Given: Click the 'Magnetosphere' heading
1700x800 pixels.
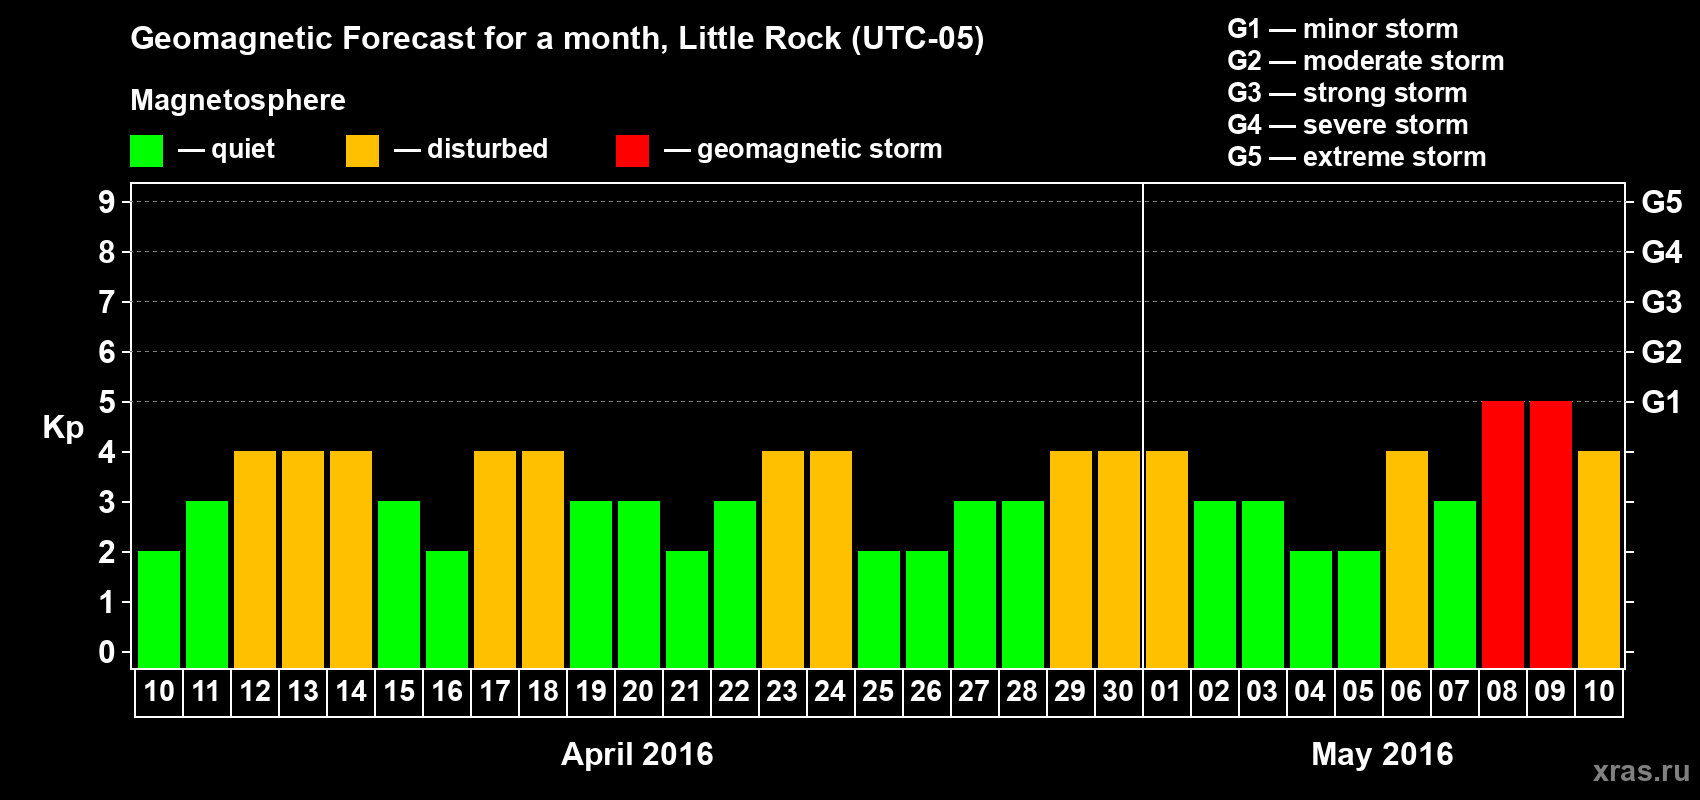Looking at the screenshot, I should 238,100.
